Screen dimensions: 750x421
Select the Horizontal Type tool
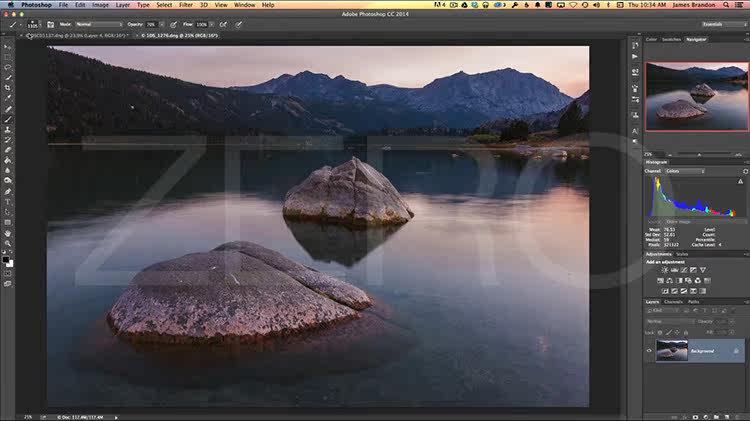tap(8, 202)
